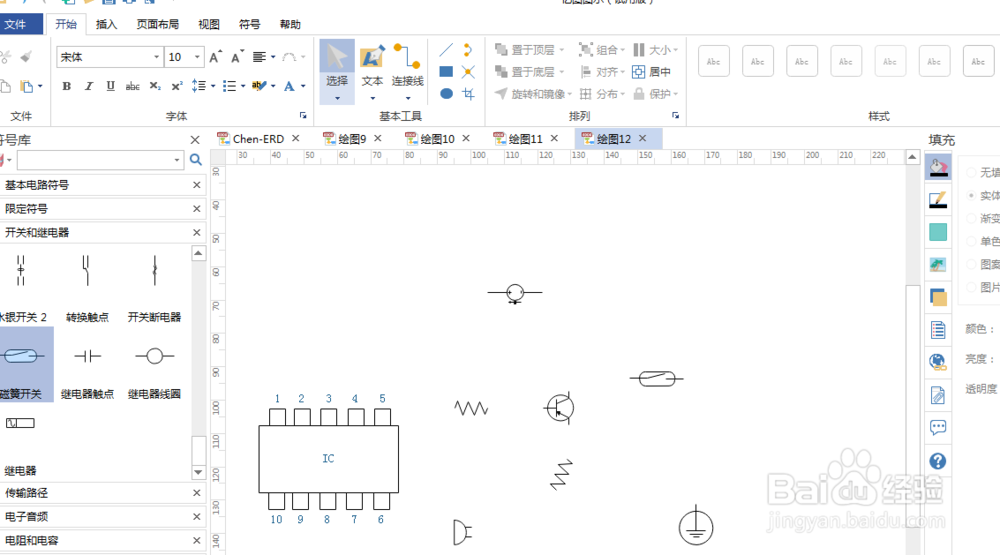The width and height of the screenshot is (1000, 555).
Task: Expand the 大小 size dropdown
Action: 675,50
